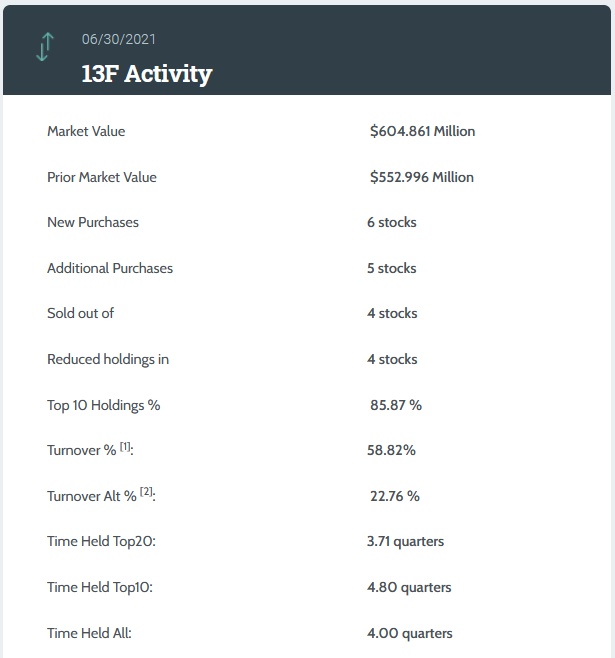The width and height of the screenshot is (615, 658).
Task: Click the 5 stocks additional purchases value
Action: [x=392, y=268]
